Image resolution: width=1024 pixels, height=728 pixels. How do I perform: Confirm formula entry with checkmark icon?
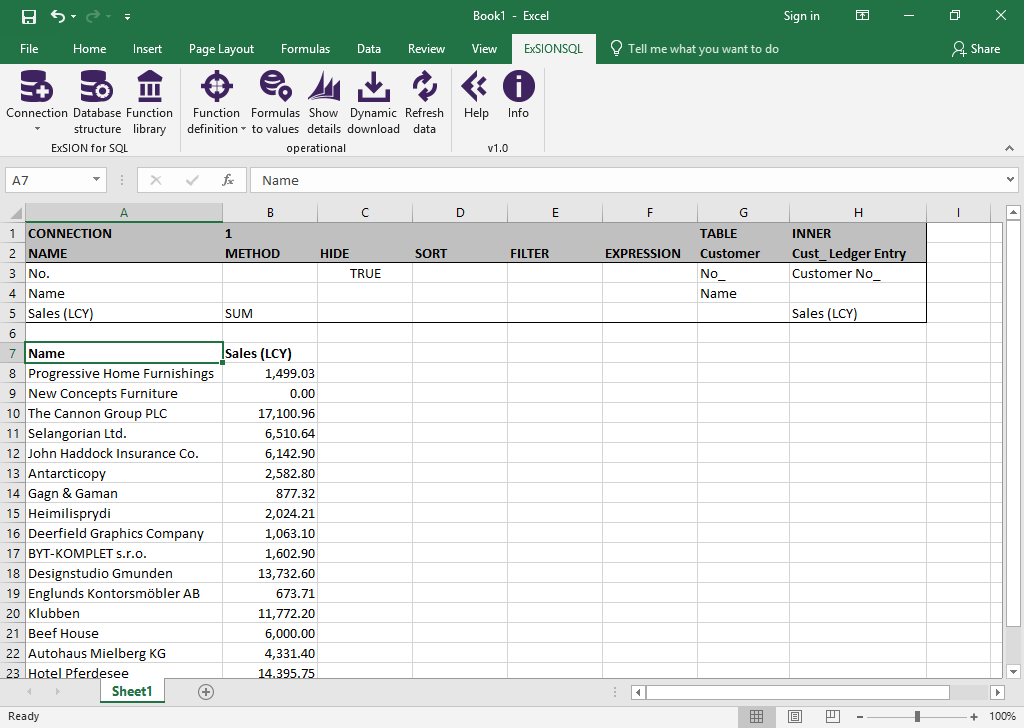tap(192, 180)
